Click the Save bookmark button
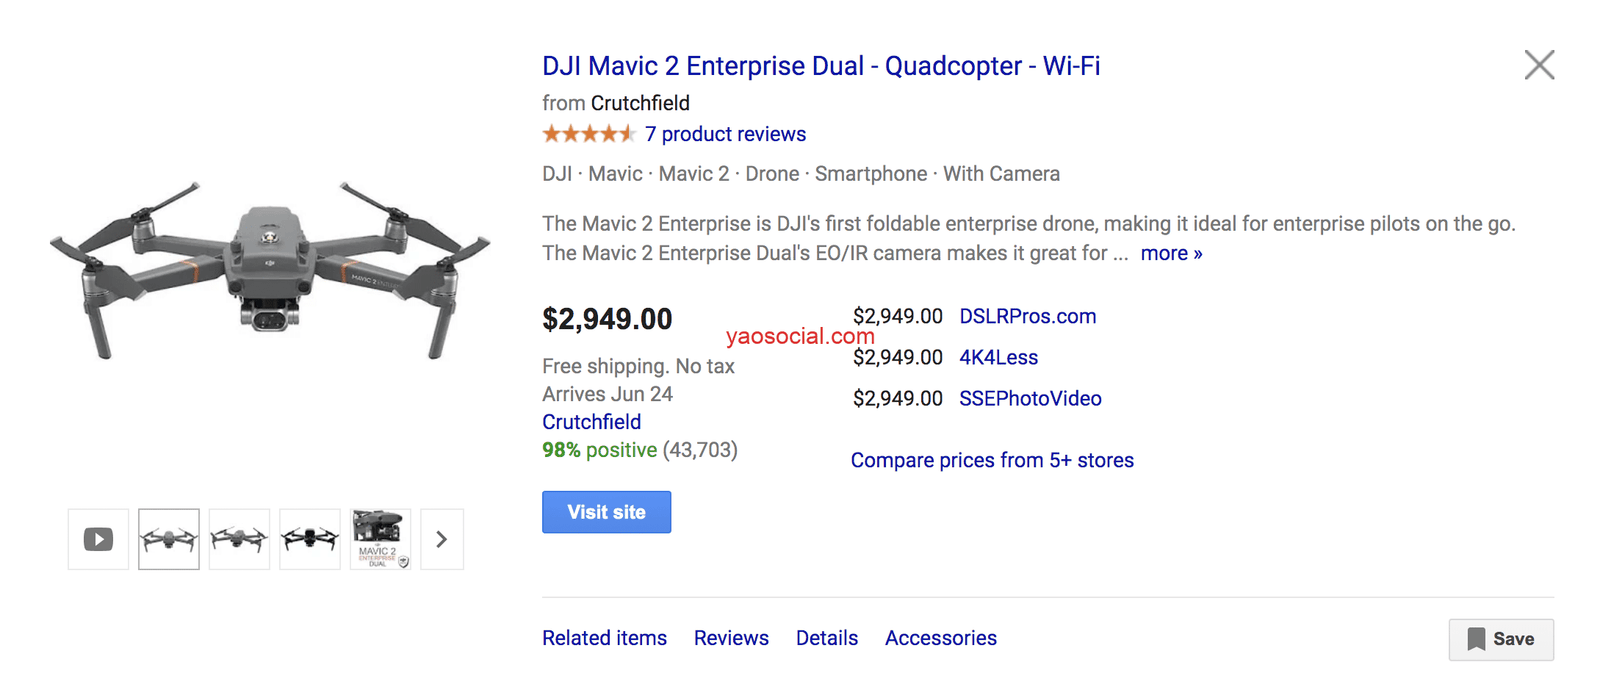This screenshot has width=1600, height=676. tap(1501, 639)
